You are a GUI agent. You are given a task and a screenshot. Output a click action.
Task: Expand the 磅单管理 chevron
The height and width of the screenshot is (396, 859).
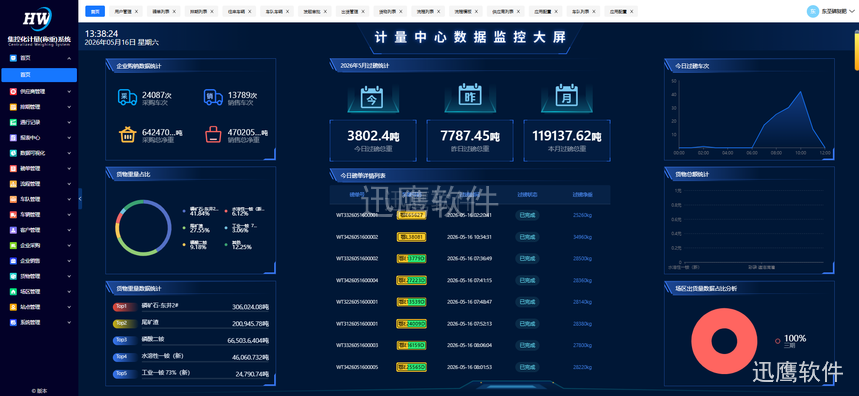[x=69, y=169]
